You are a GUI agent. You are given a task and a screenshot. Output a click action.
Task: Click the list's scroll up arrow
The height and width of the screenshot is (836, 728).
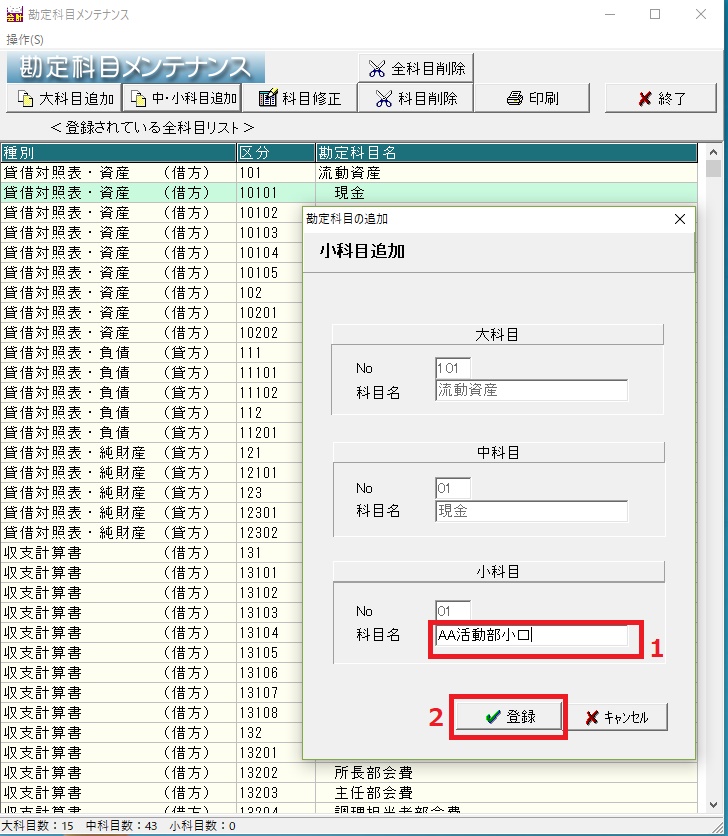713,152
